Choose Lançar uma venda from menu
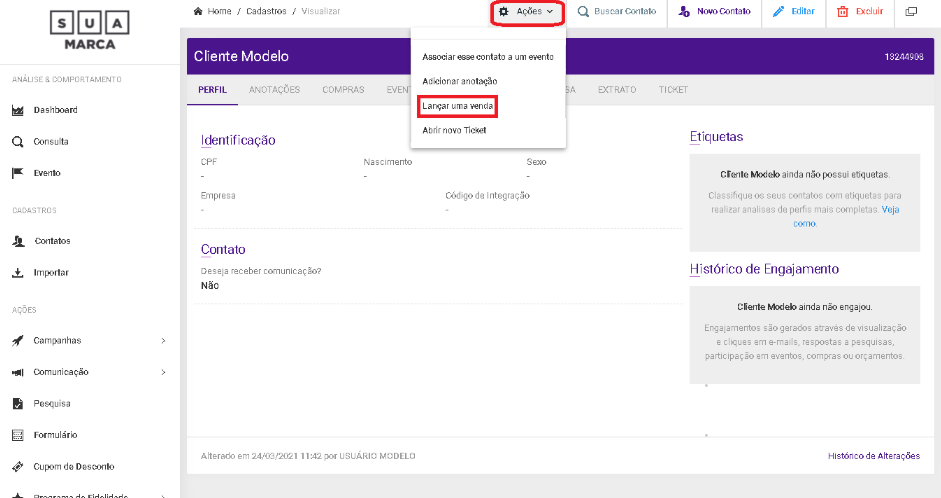 [x=458, y=105]
